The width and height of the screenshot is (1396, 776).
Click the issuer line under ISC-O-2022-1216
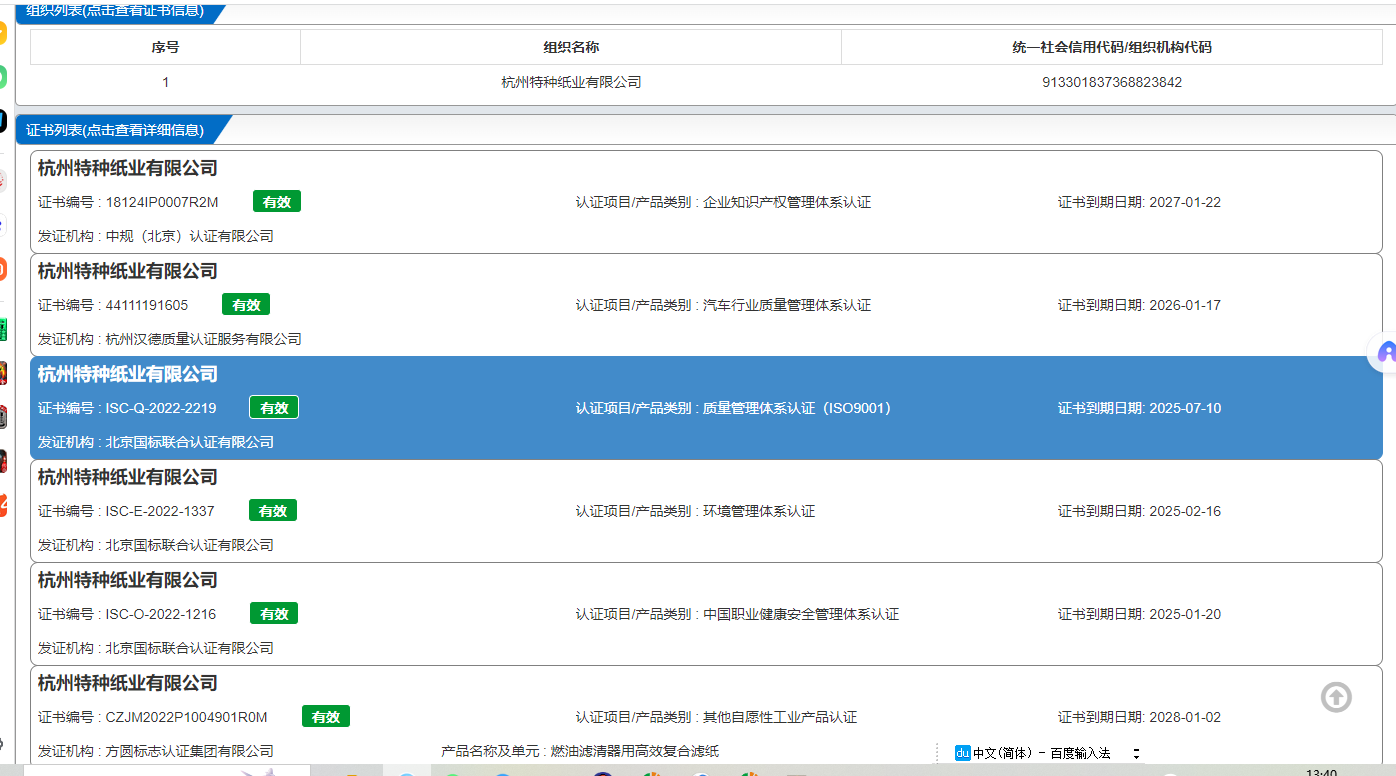coord(156,648)
